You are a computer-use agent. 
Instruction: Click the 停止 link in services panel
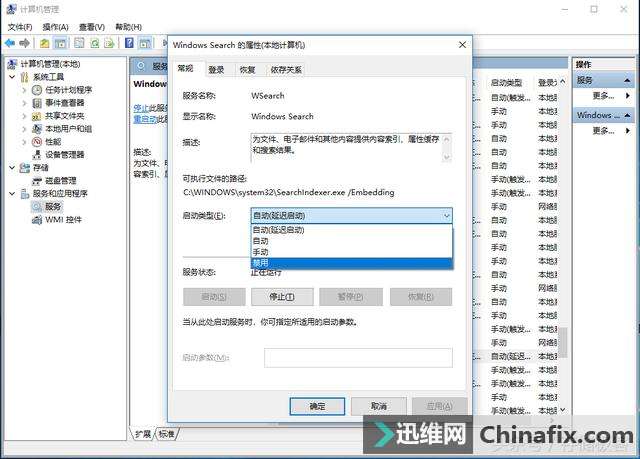tap(141, 108)
